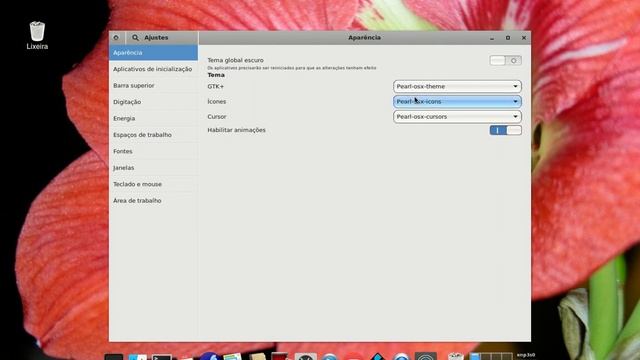The width and height of the screenshot is (640, 360).
Task: Open the GTK+ theme dropdown
Action: click(x=457, y=87)
